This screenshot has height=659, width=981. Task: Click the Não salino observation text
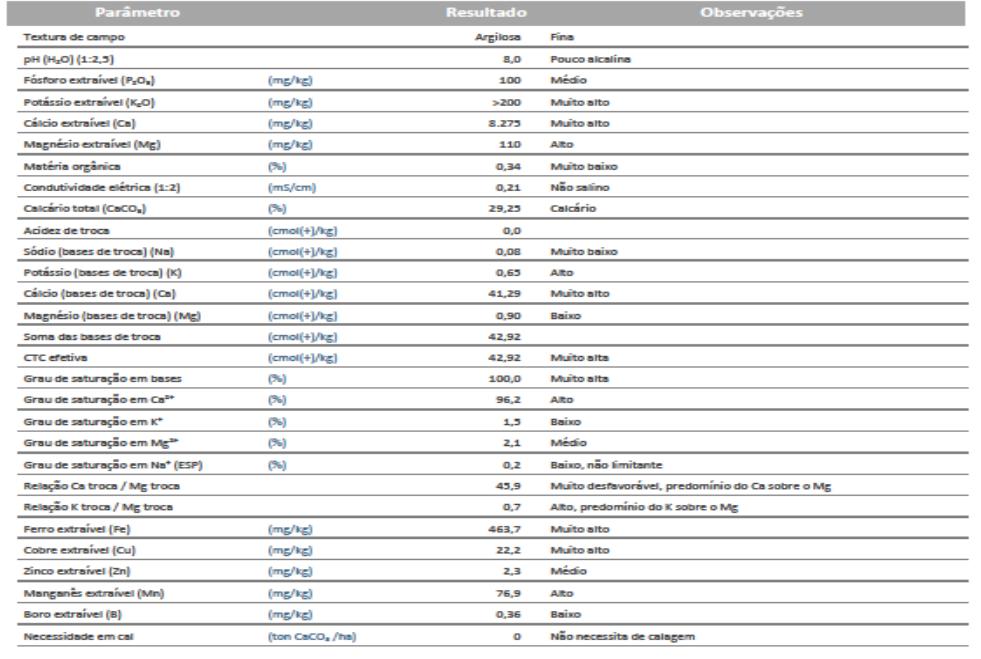577,190
